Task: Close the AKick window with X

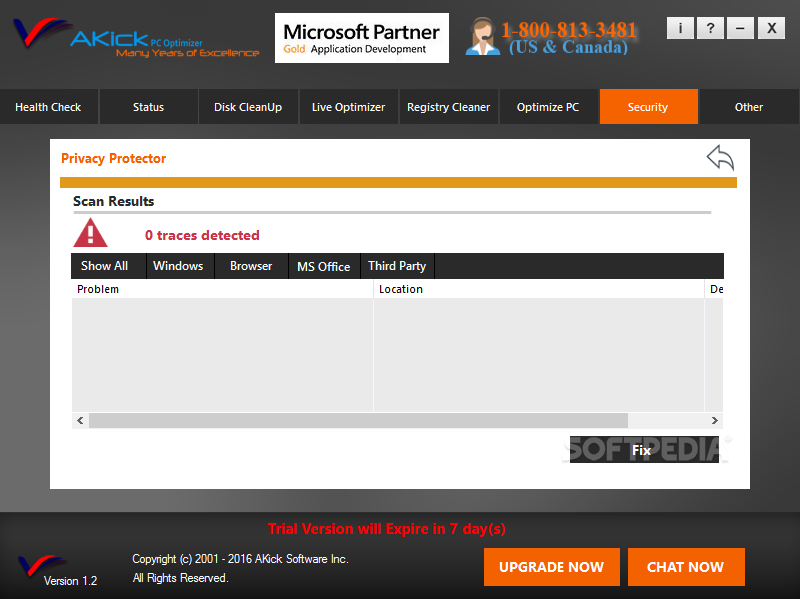Action: pyautogui.click(x=771, y=28)
